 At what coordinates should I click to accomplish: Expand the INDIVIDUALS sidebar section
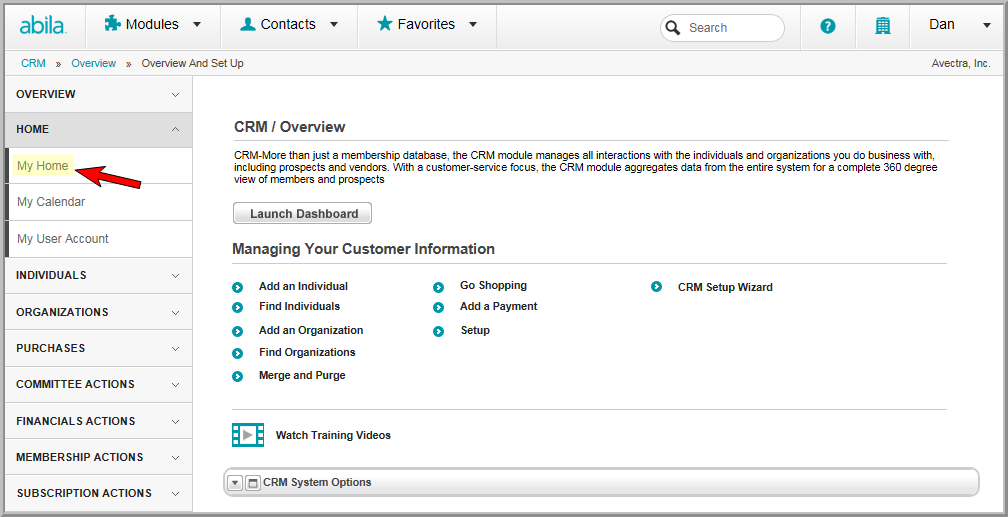pos(98,275)
